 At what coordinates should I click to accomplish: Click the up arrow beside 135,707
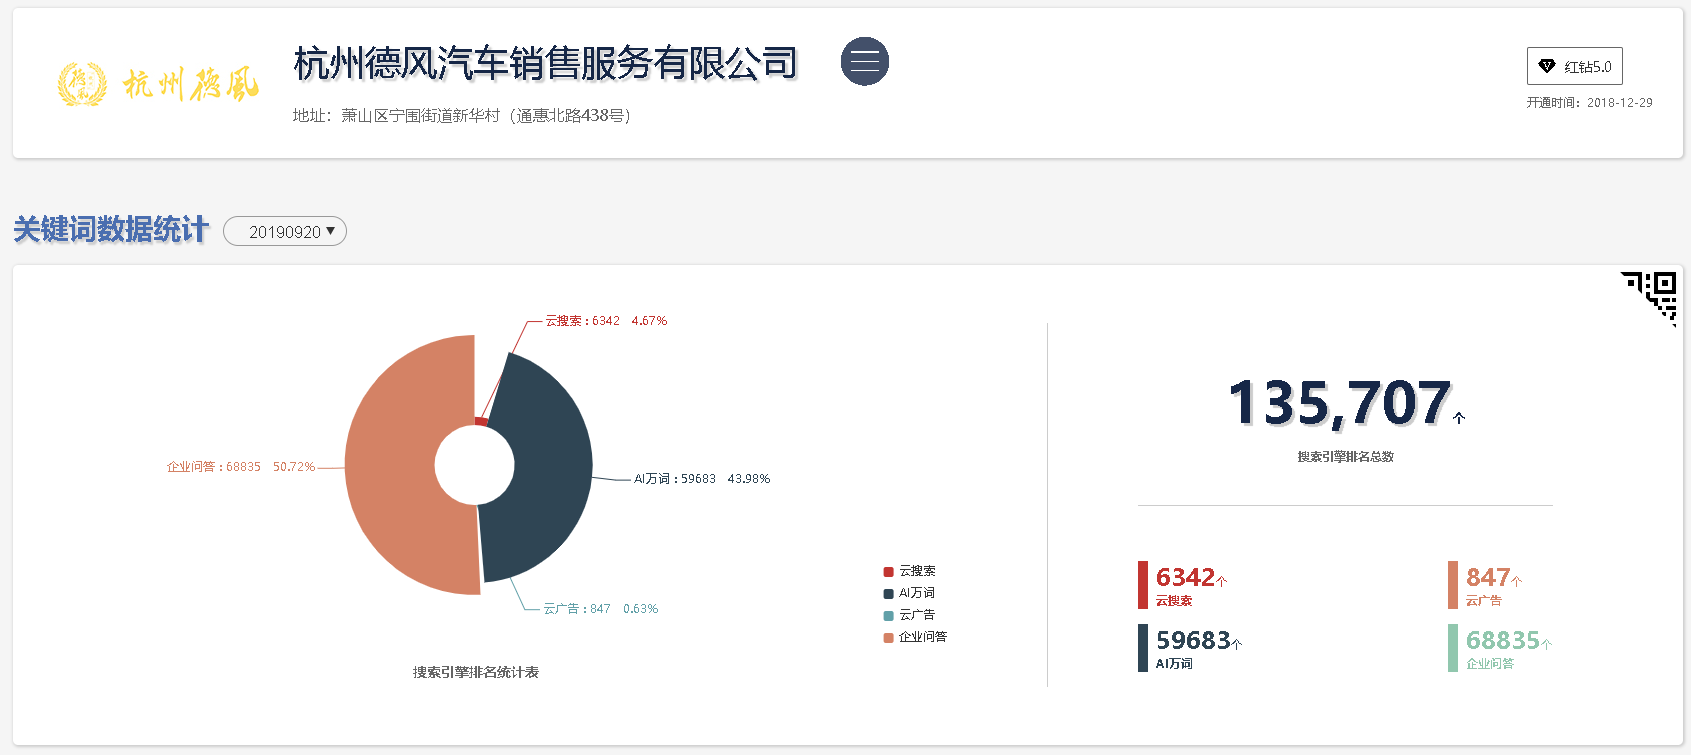[x=1459, y=418]
